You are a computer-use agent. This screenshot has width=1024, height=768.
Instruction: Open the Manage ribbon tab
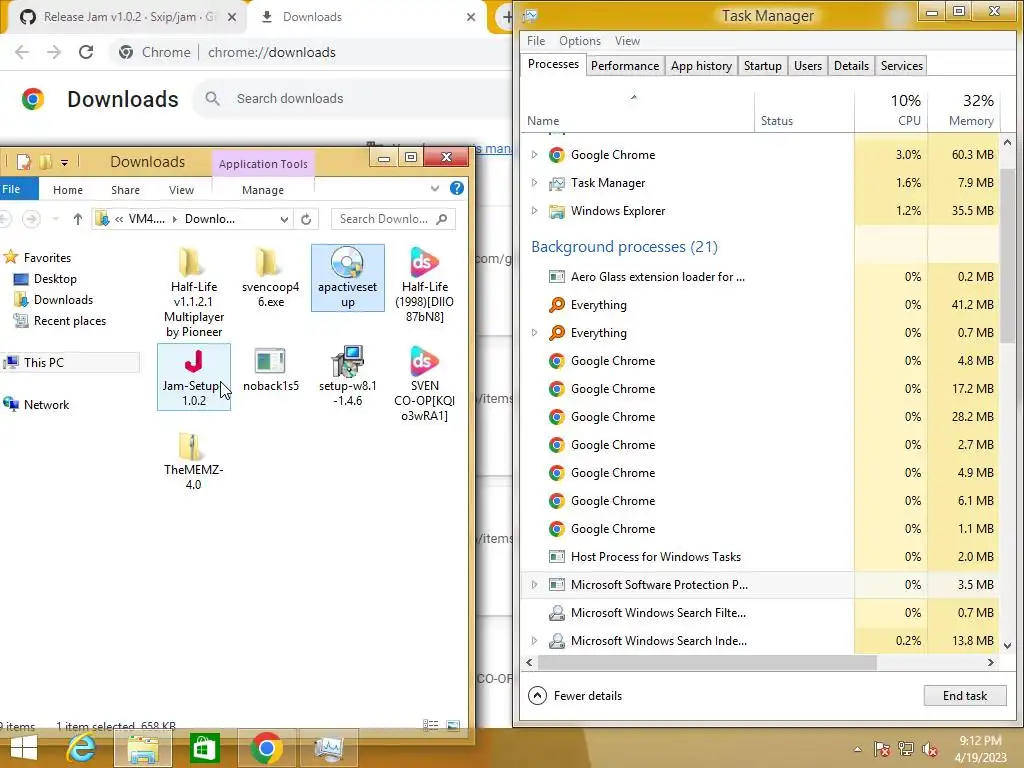coord(263,190)
